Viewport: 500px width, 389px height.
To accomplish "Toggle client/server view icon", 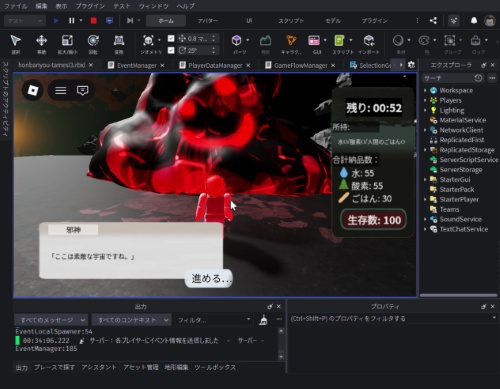I will [109, 21].
